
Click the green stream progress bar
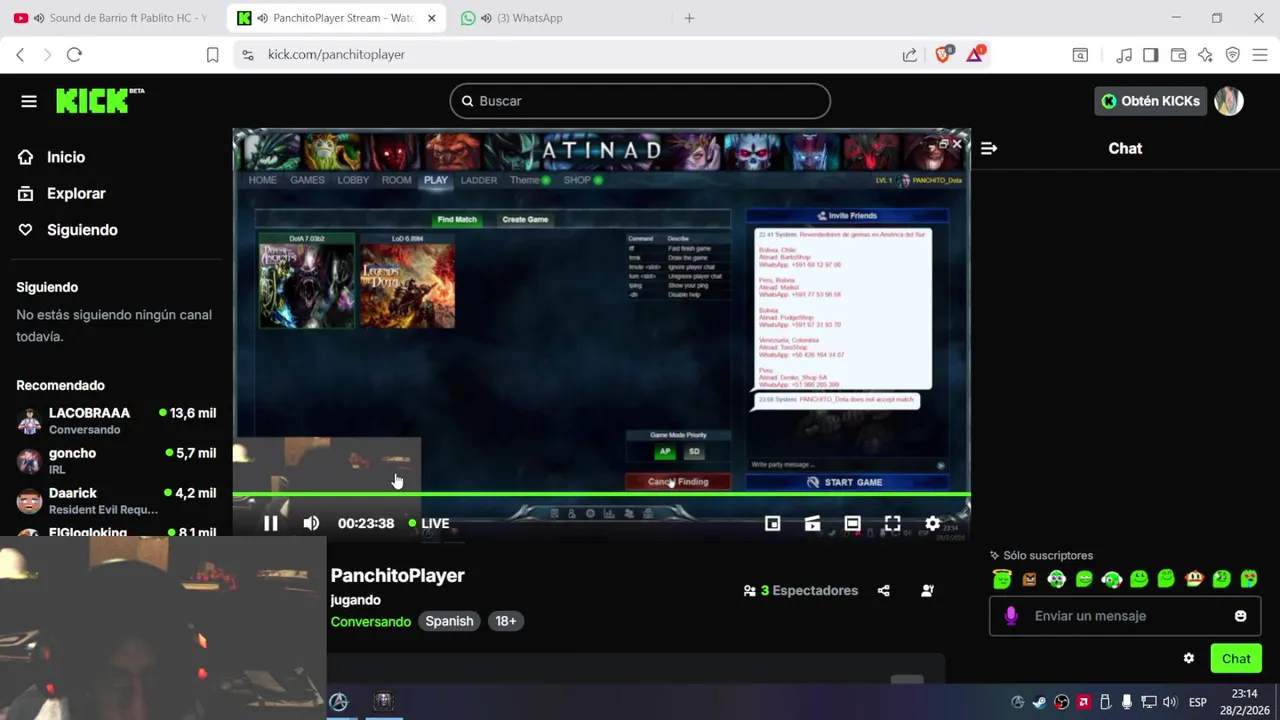tap(601, 494)
